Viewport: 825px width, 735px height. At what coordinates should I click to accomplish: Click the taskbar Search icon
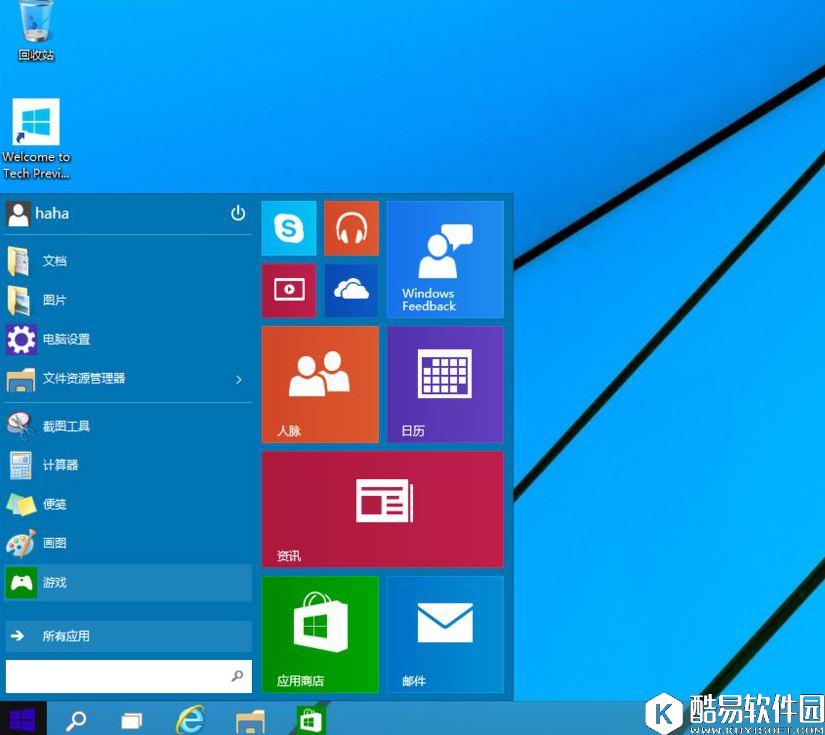tap(75, 718)
